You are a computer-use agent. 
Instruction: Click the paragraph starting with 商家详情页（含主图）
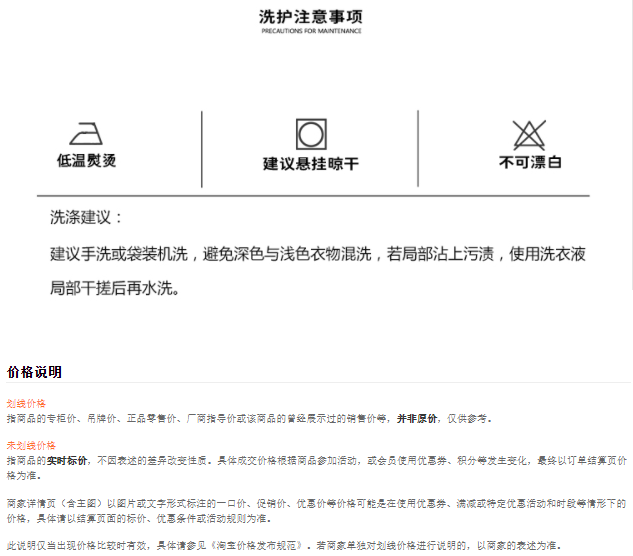coord(316,510)
